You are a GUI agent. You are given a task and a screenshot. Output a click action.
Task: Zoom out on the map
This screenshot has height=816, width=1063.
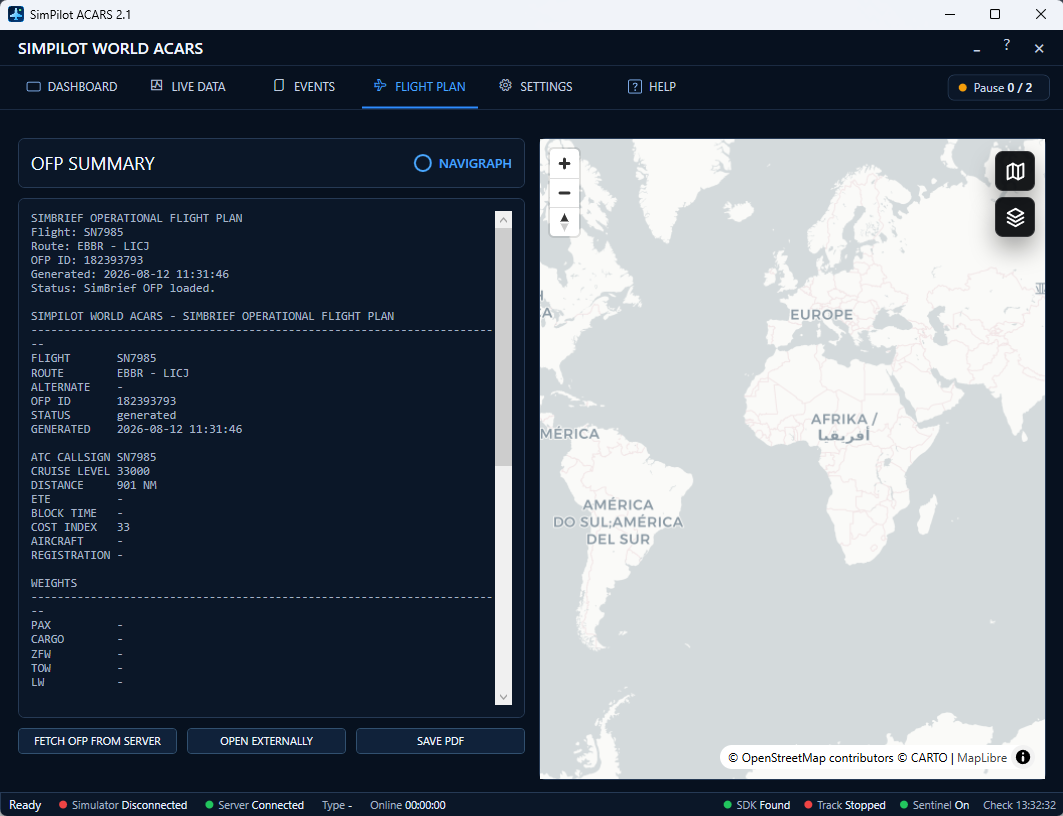[564, 193]
